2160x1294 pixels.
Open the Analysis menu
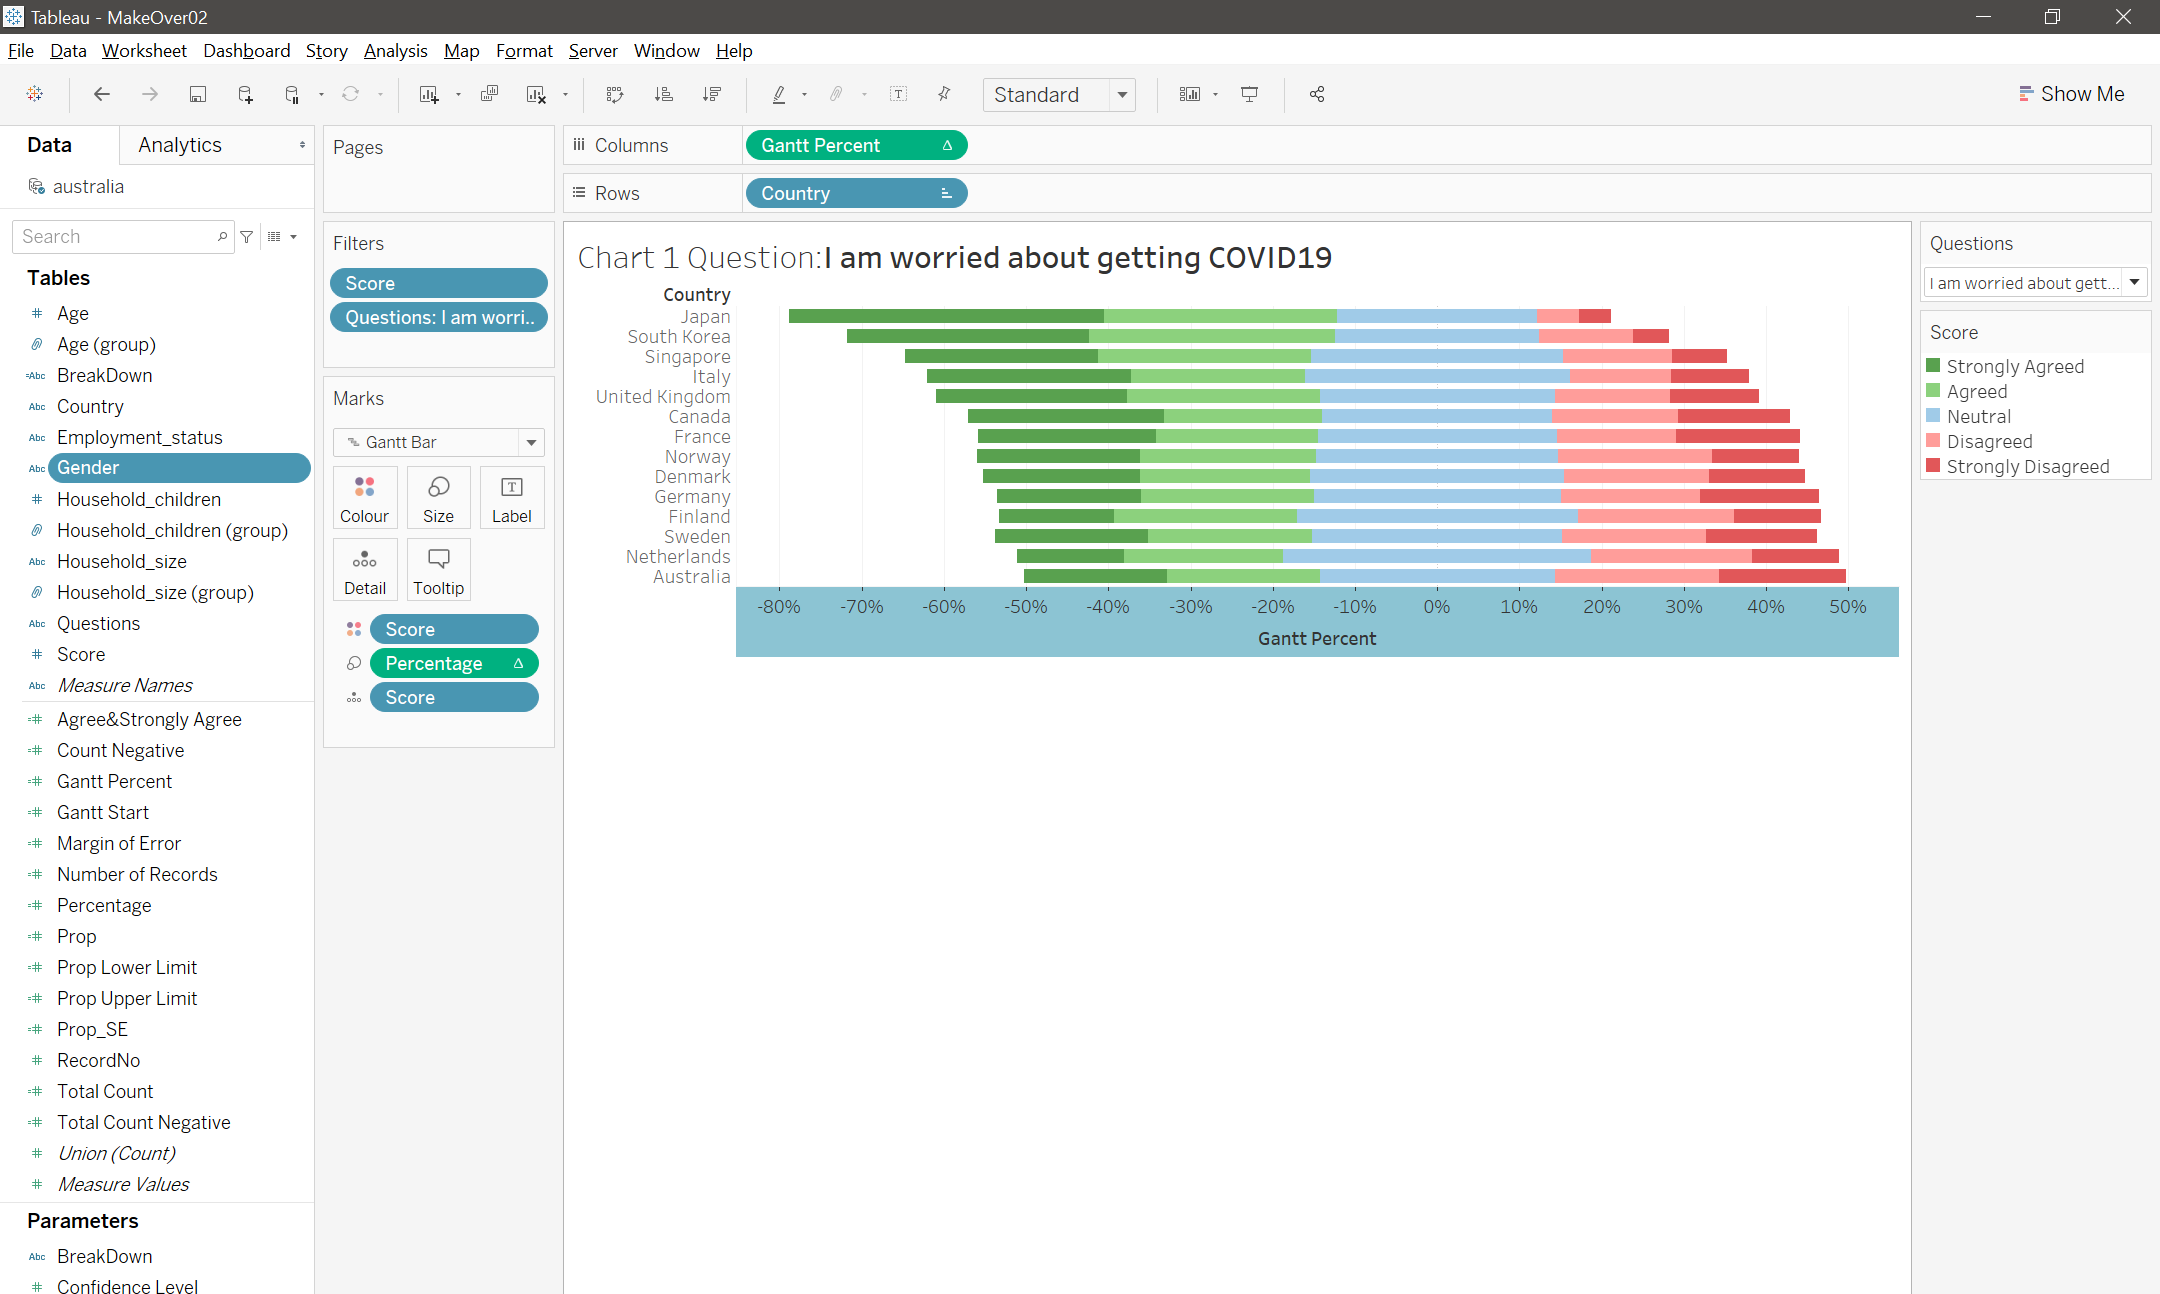click(x=395, y=51)
